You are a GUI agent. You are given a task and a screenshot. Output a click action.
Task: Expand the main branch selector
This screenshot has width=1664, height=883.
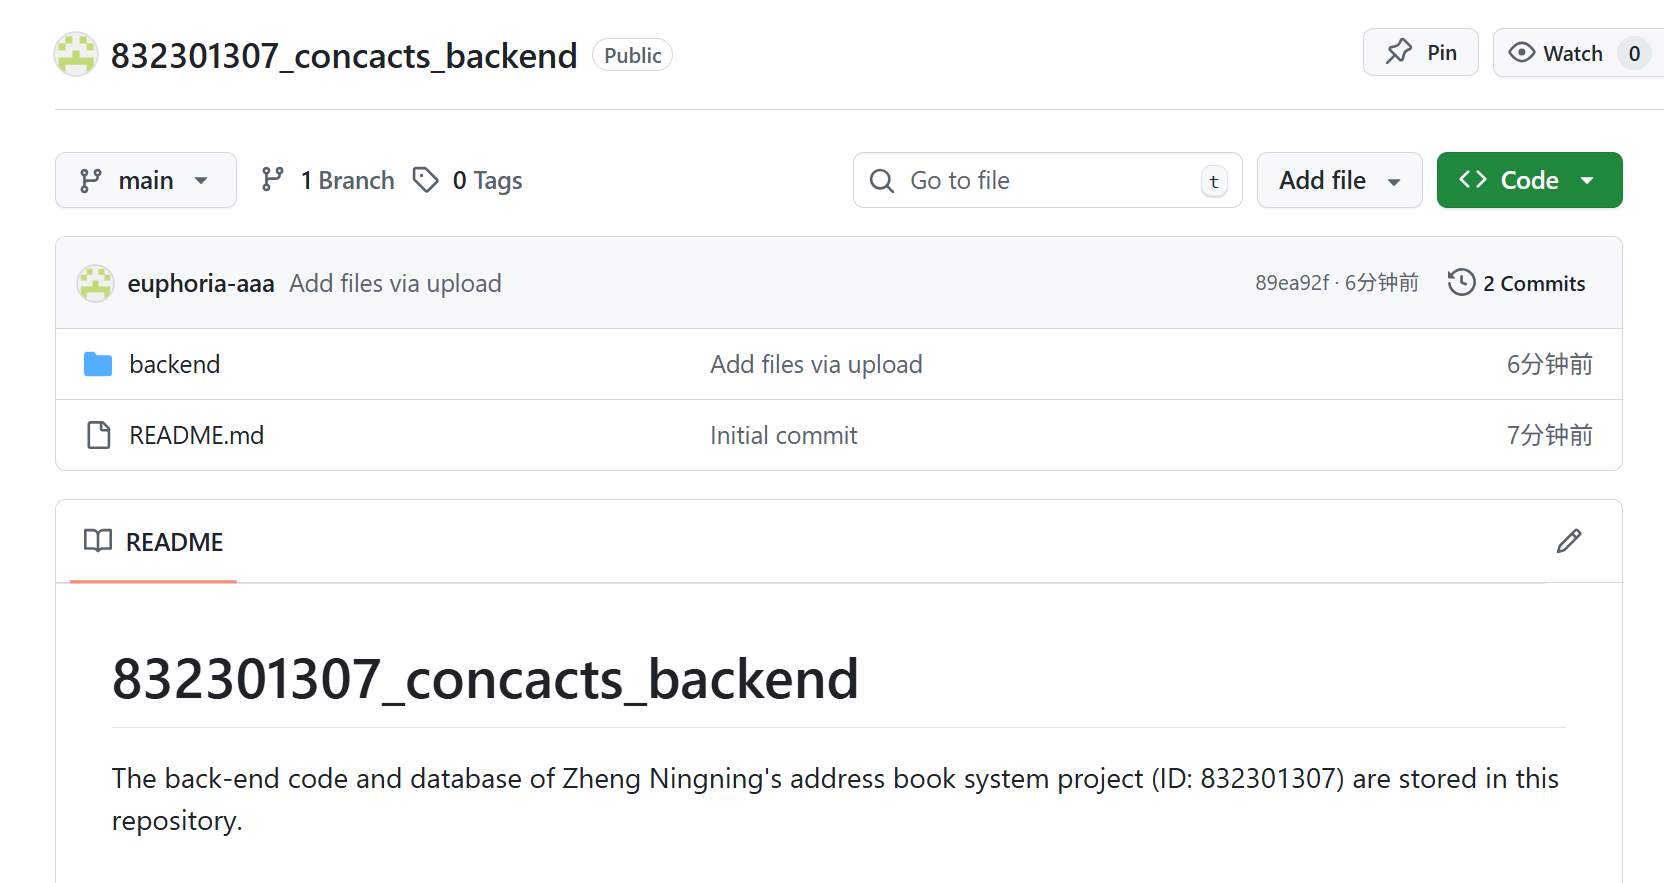coord(146,180)
